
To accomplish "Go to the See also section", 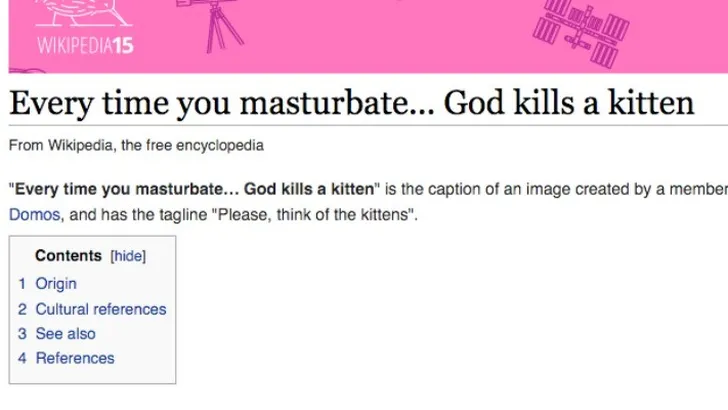I will [x=66, y=334].
